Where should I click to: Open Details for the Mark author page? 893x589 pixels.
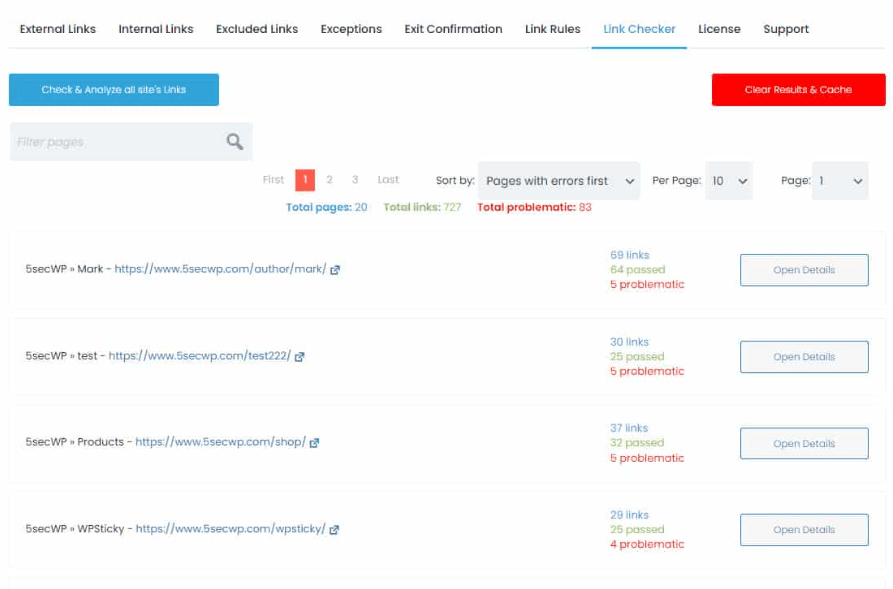point(804,270)
